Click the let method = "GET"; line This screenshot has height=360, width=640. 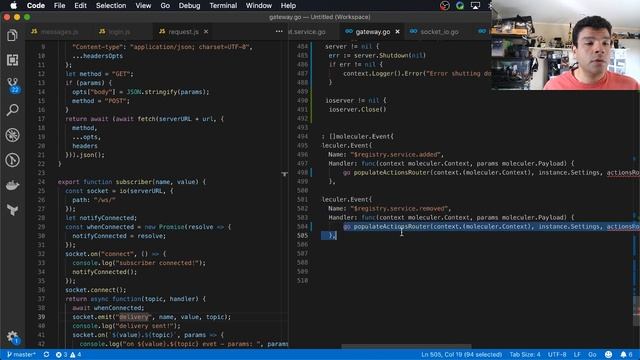(99, 74)
